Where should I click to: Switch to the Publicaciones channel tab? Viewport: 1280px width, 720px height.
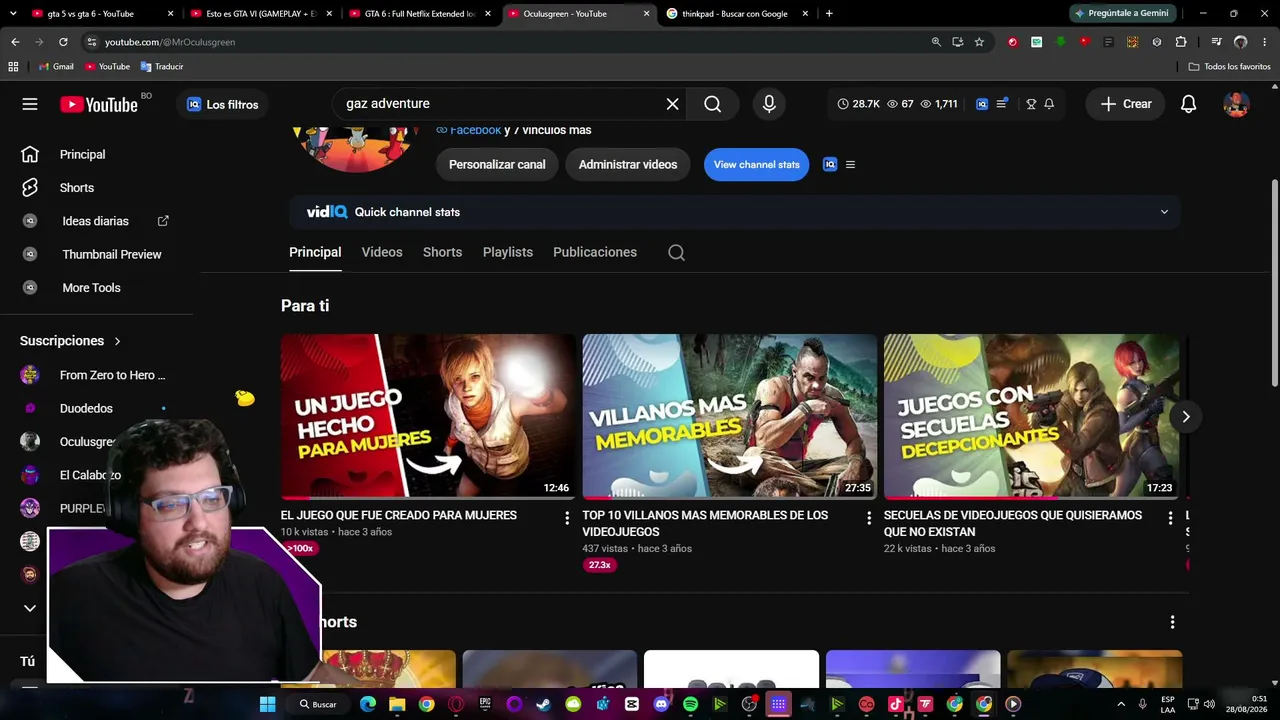[x=595, y=252]
